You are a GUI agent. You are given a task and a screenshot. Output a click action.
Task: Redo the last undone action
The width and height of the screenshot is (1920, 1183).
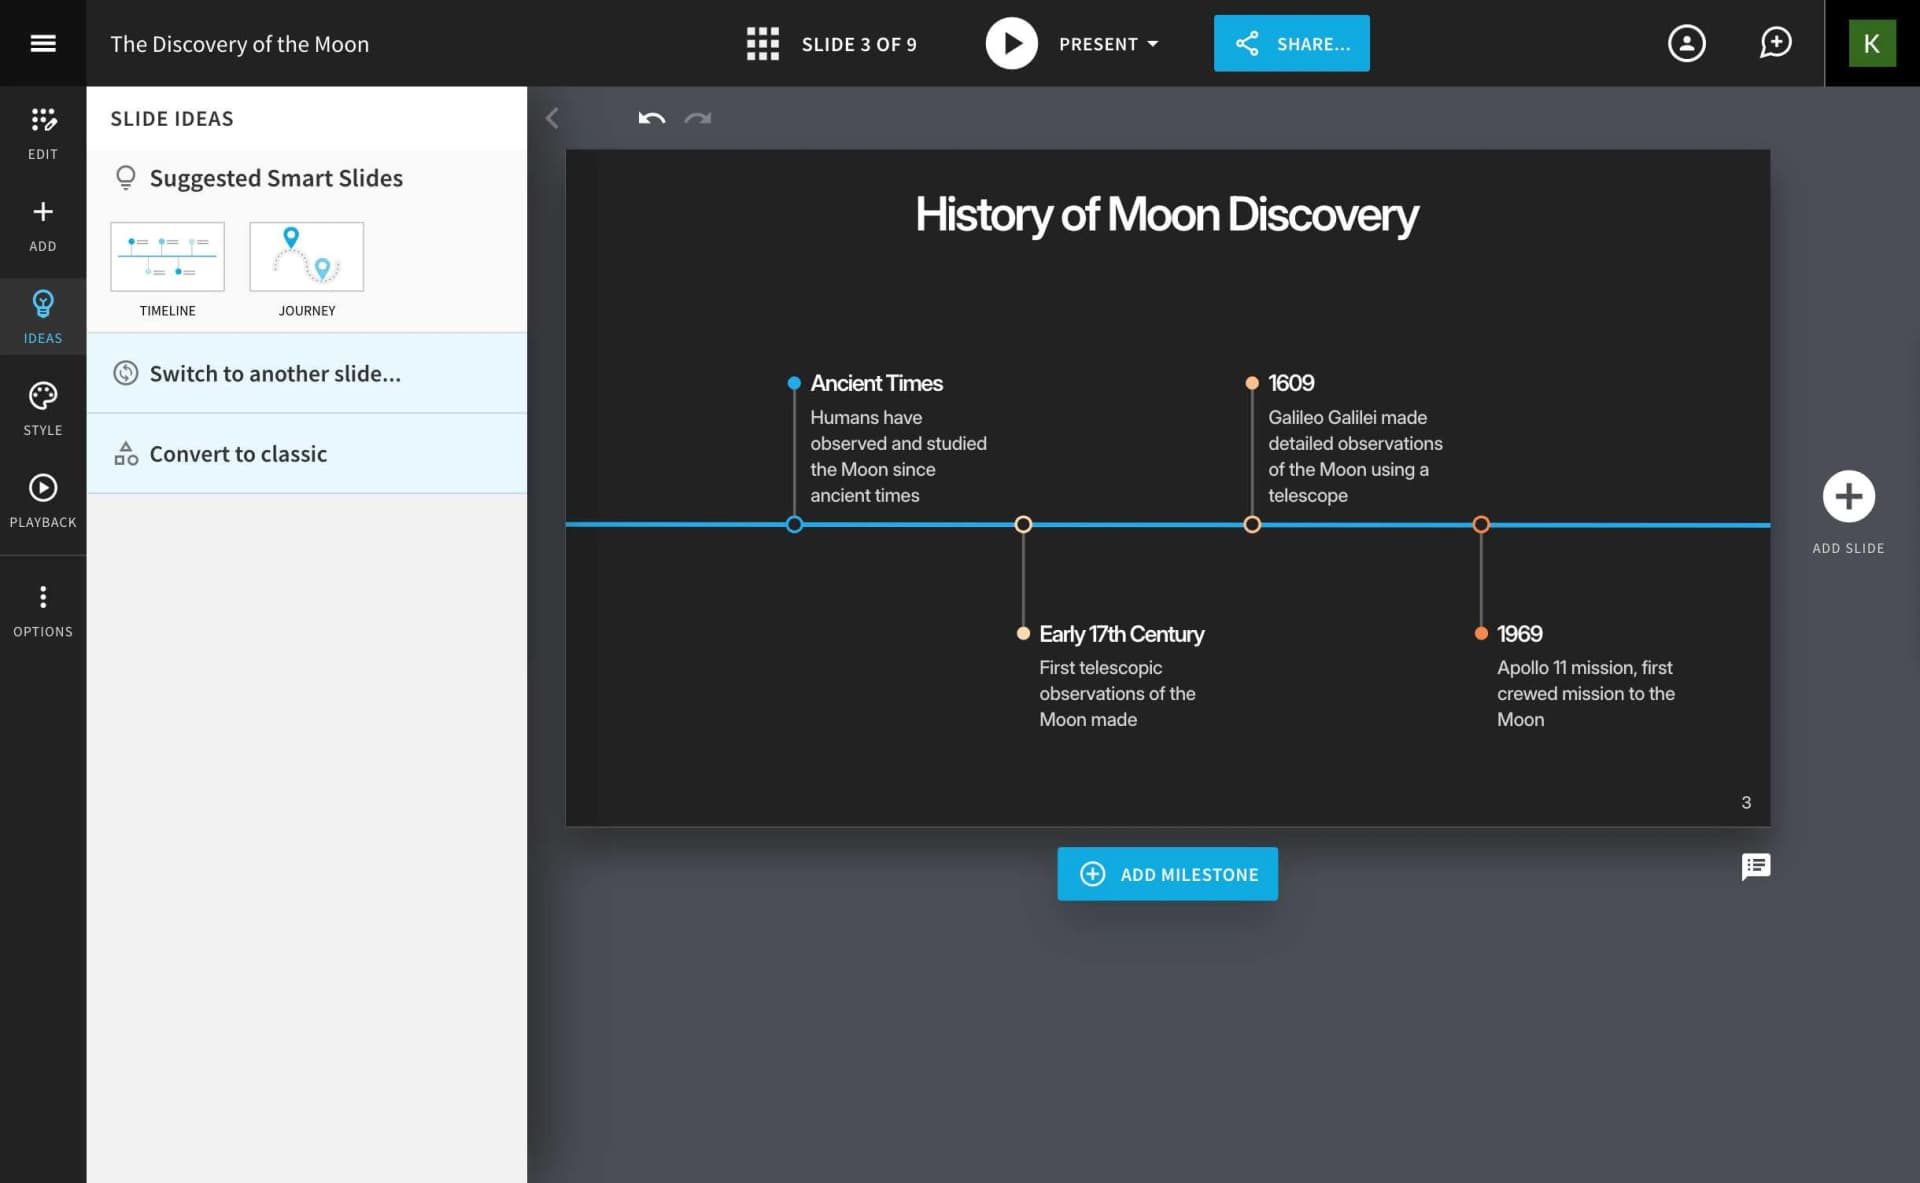click(x=698, y=118)
